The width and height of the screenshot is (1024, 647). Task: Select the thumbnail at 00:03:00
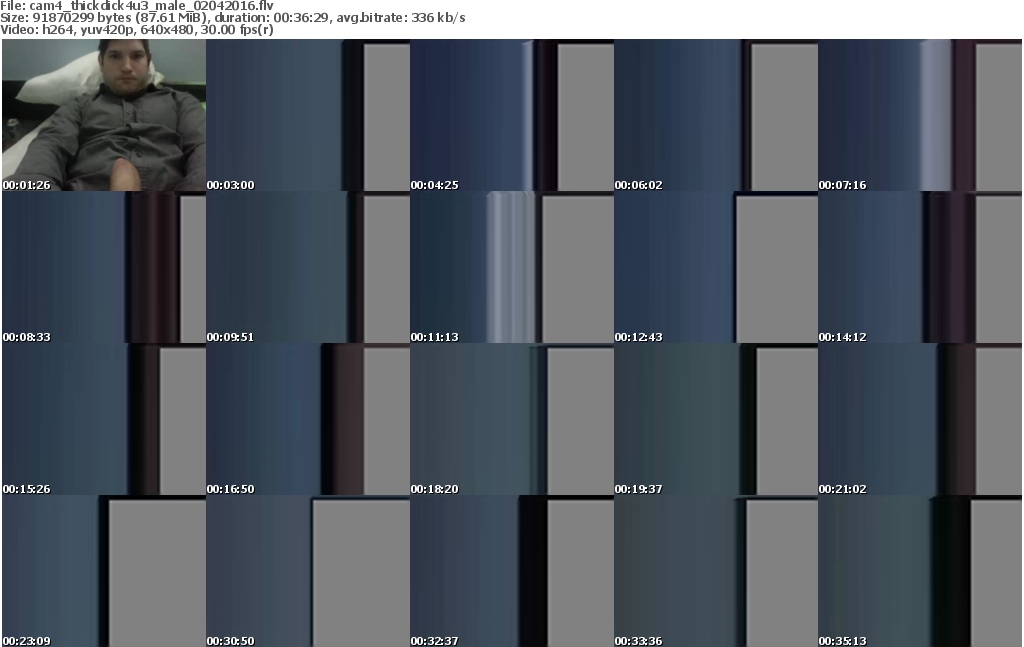[x=308, y=115]
